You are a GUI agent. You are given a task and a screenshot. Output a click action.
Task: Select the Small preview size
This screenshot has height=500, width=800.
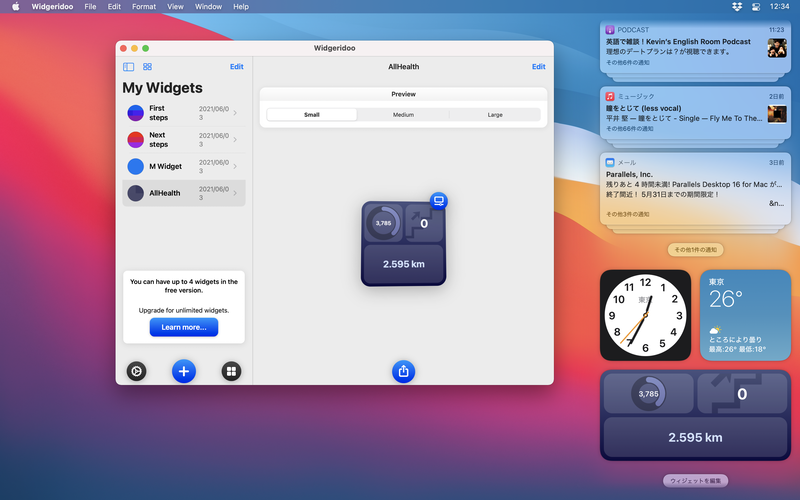(312, 115)
